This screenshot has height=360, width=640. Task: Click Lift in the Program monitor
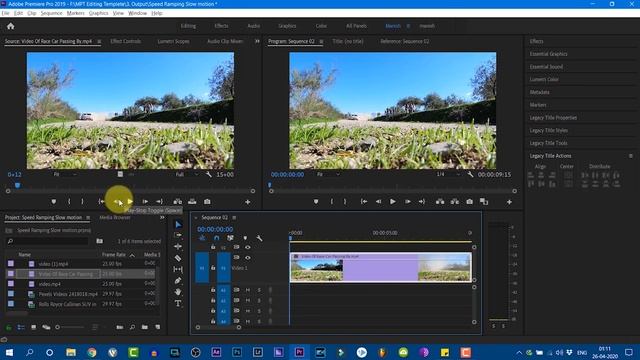[440, 202]
